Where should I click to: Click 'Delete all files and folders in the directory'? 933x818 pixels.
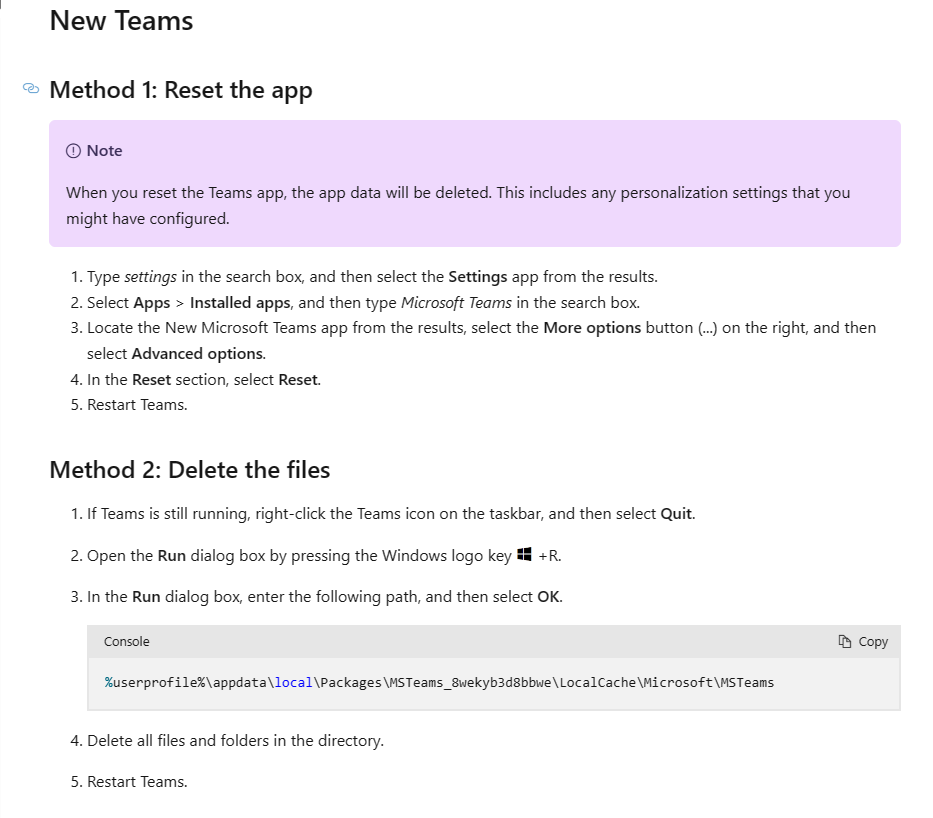236,741
